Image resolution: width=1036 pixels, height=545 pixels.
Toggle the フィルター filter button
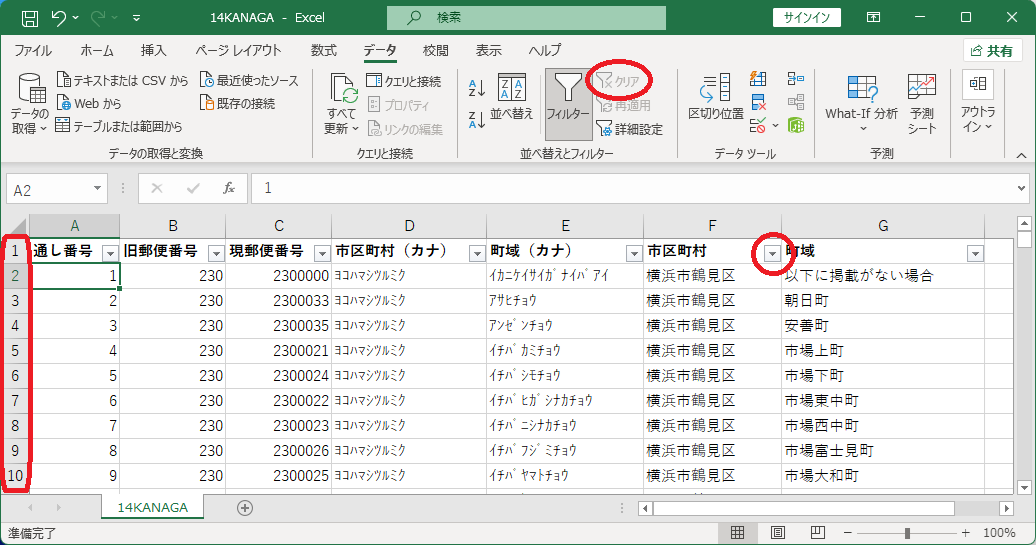click(x=568, y=103)
